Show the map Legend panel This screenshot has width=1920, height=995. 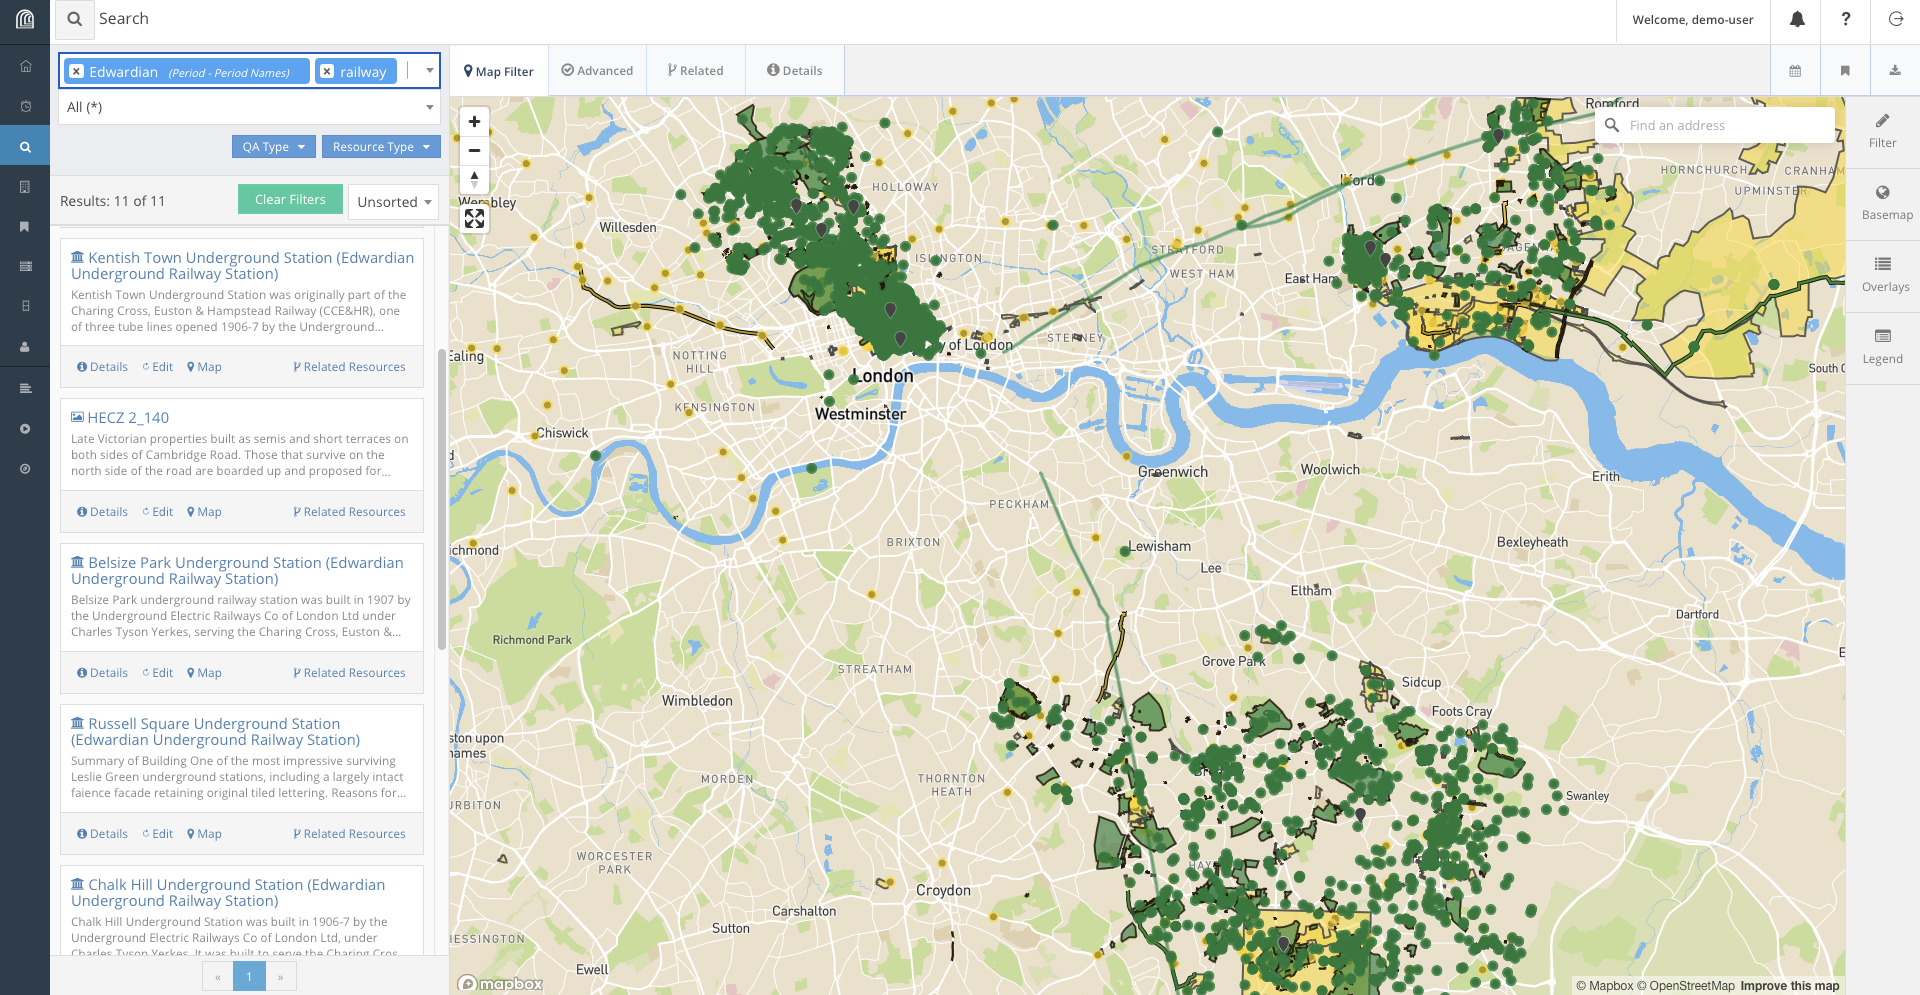pyautogui.click(x=1883, y=347)
